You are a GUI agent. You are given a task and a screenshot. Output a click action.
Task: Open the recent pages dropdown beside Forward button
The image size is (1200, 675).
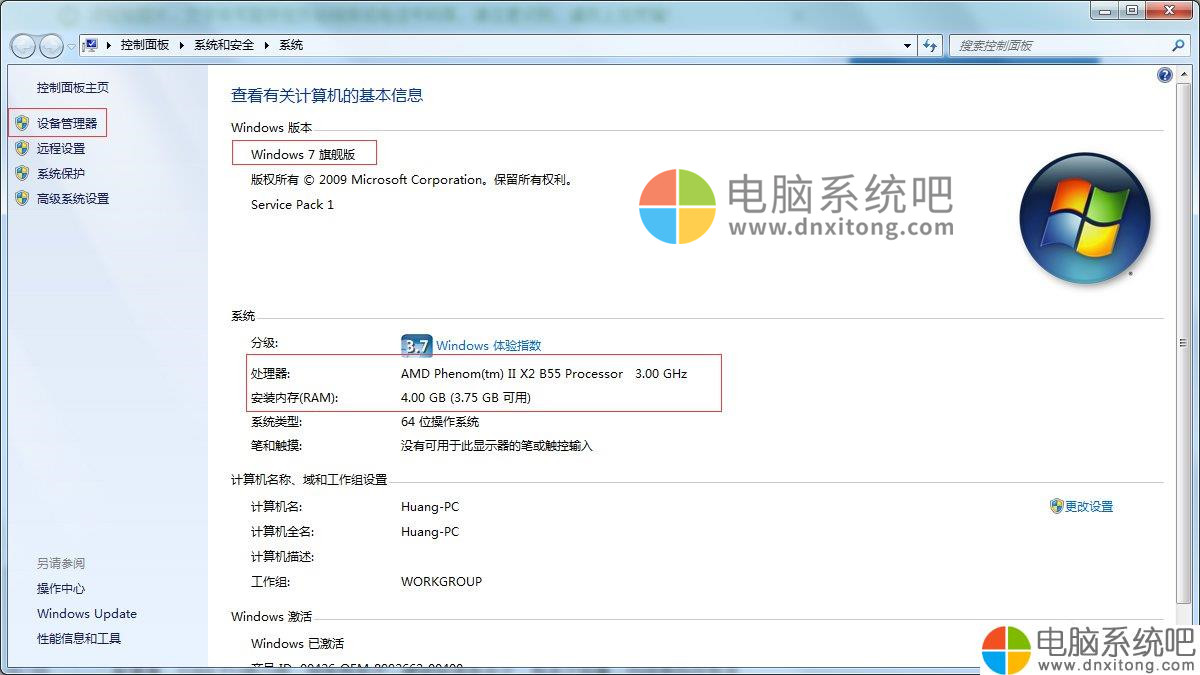[x=71, y=46]
